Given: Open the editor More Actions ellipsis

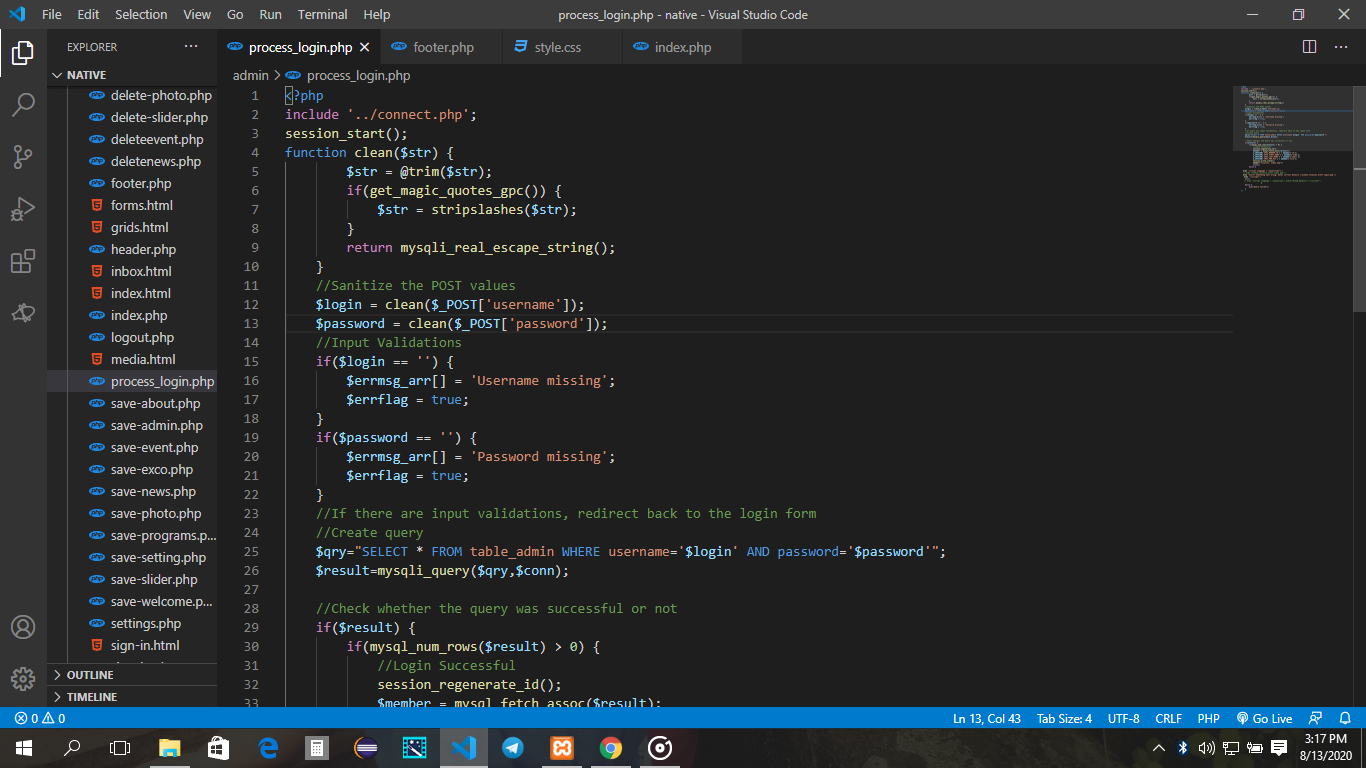Looking at the screenshot, I should pyautogui.click(x=1339, y=47).
